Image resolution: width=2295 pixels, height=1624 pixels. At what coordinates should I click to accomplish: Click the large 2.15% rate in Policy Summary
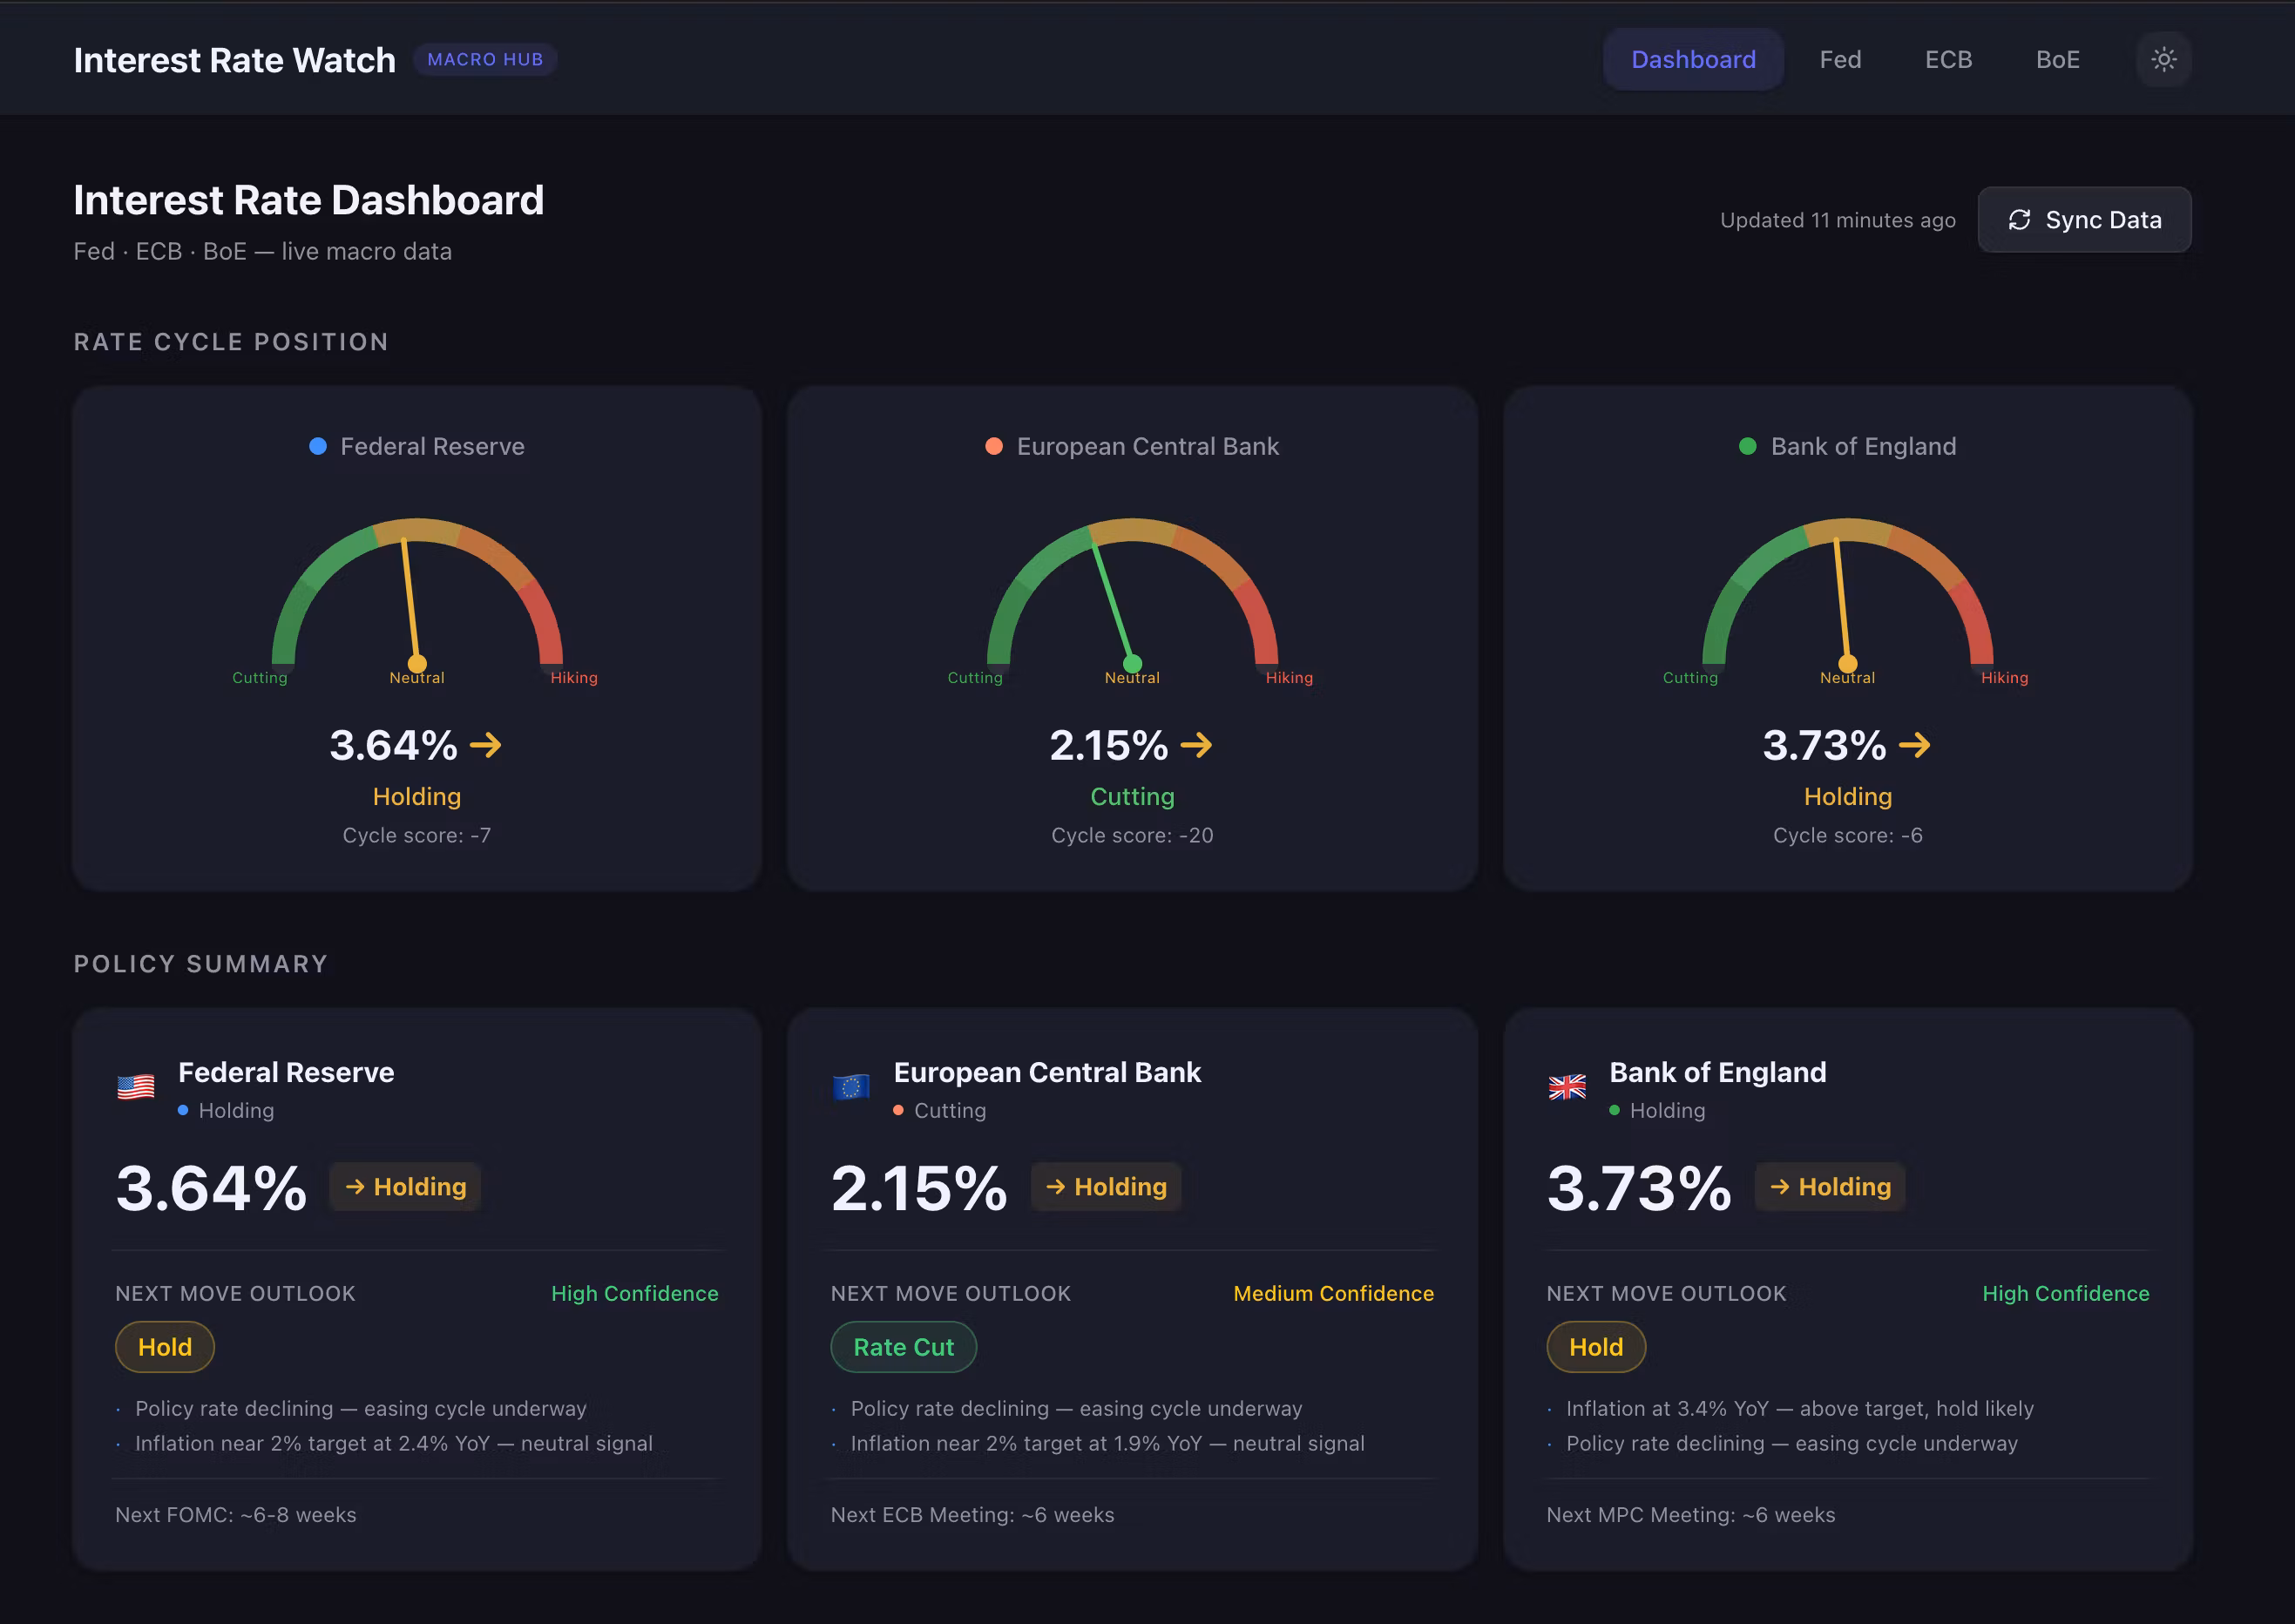pos(919,1188)
